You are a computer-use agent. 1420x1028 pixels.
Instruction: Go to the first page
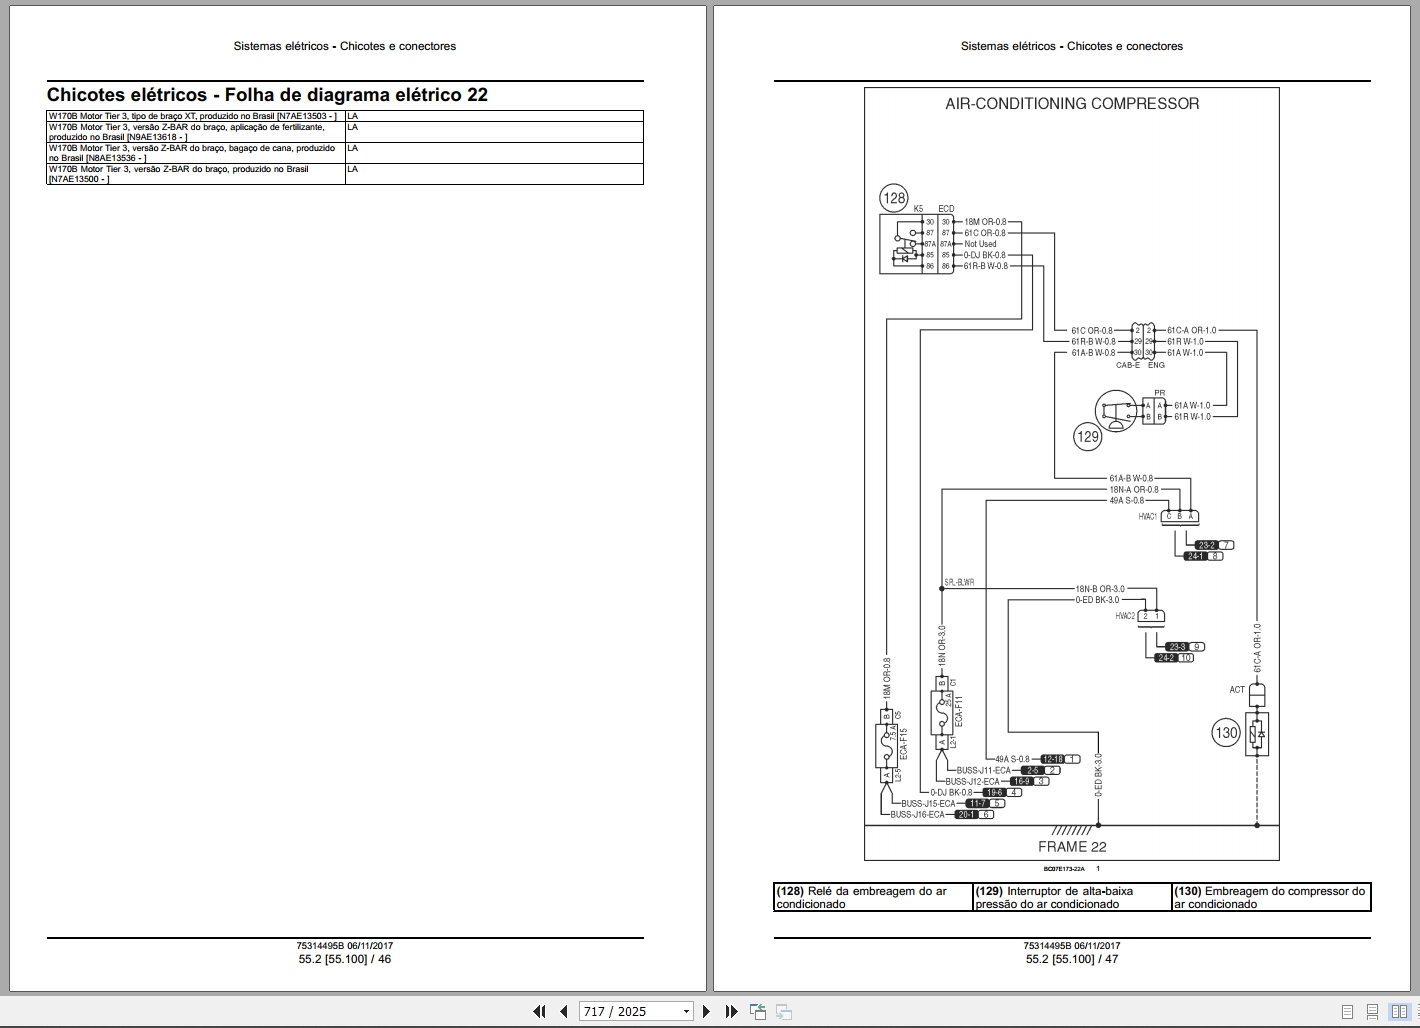click(539, 1011)
